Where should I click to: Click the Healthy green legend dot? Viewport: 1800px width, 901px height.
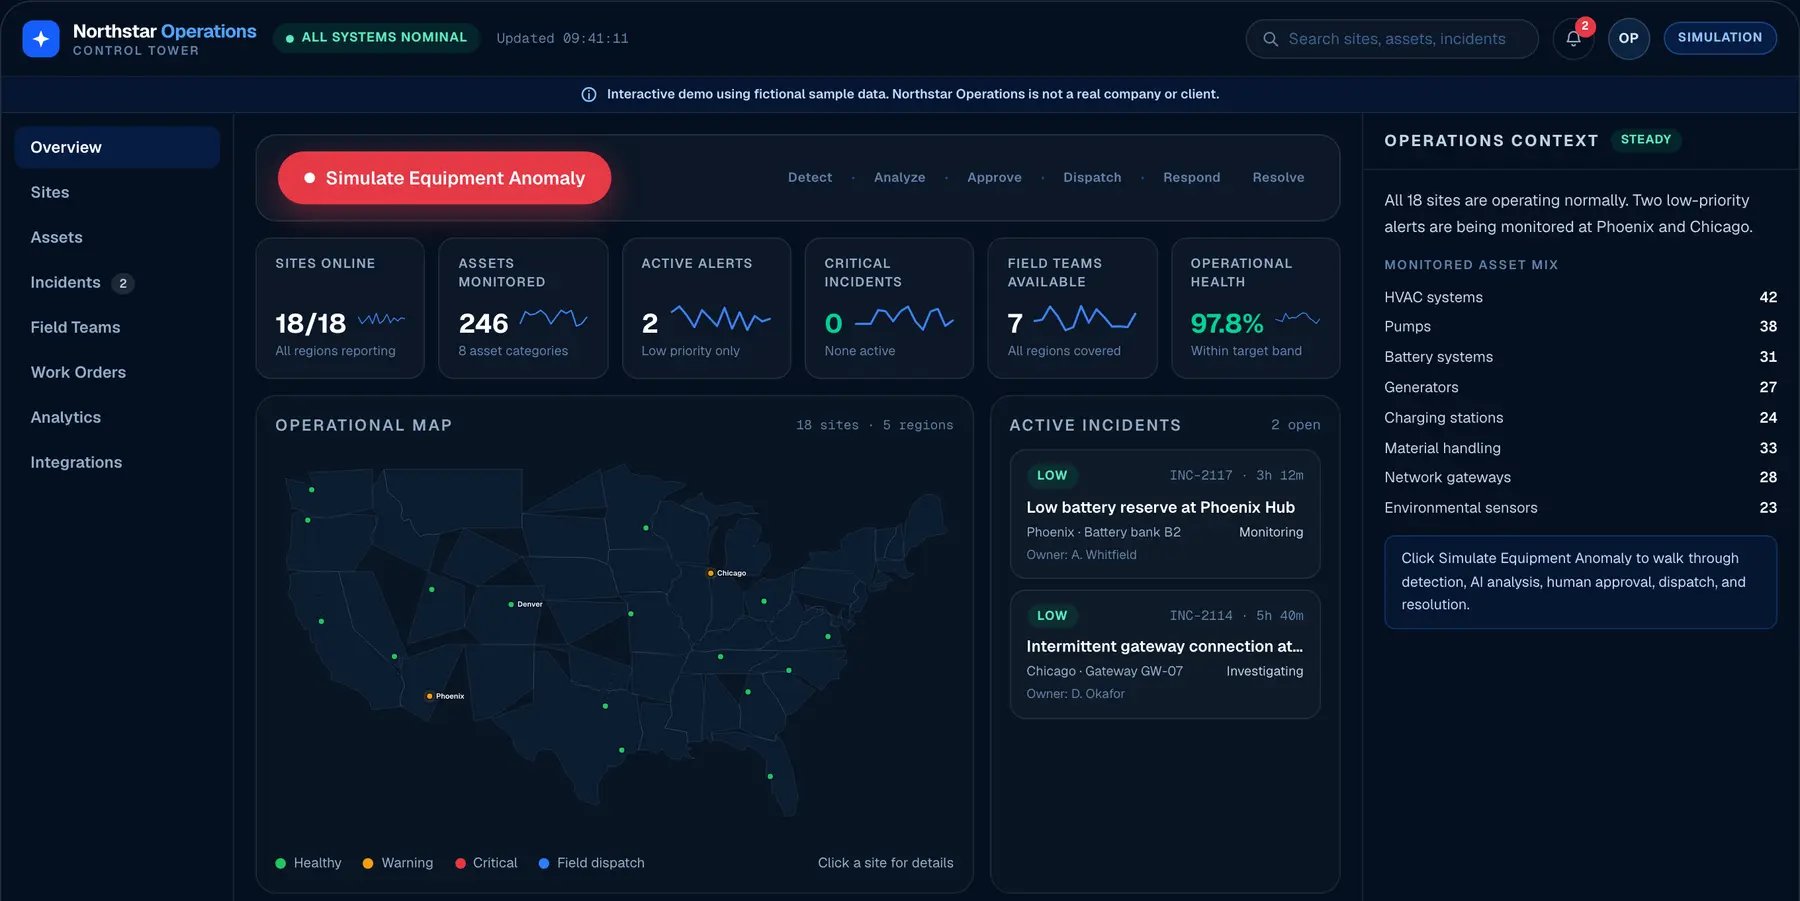[x=281, y=863]
